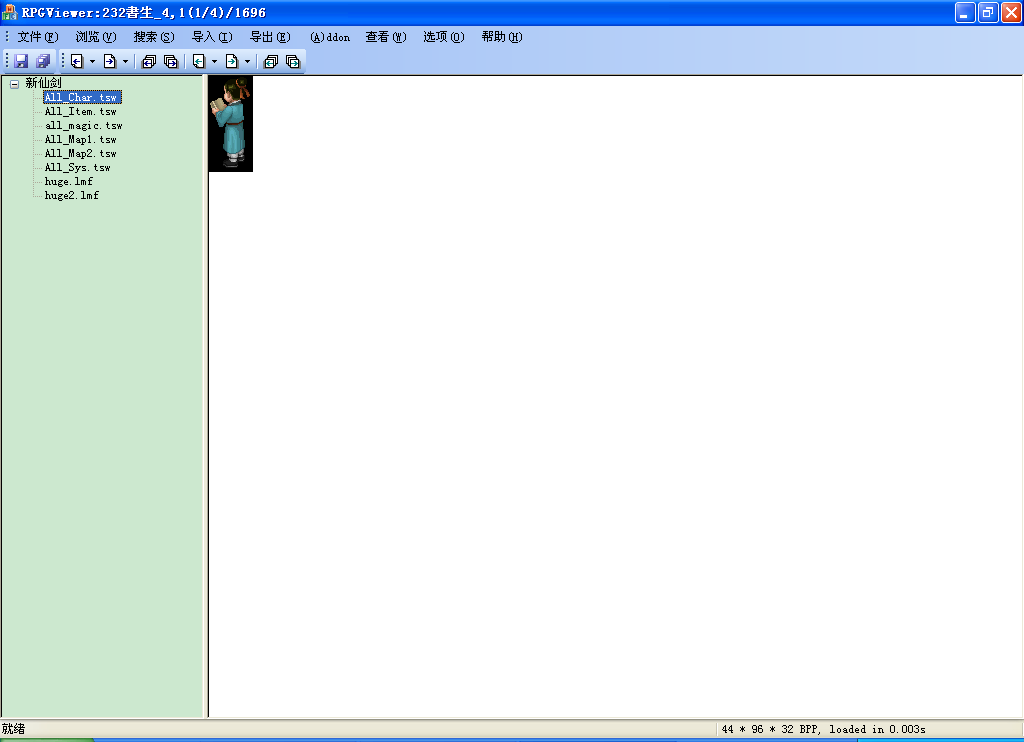Image resolution: width=1024 pixels, height=742 pixels.
Task: Click the blue import page arrow icon
Action: coord(77,61)
